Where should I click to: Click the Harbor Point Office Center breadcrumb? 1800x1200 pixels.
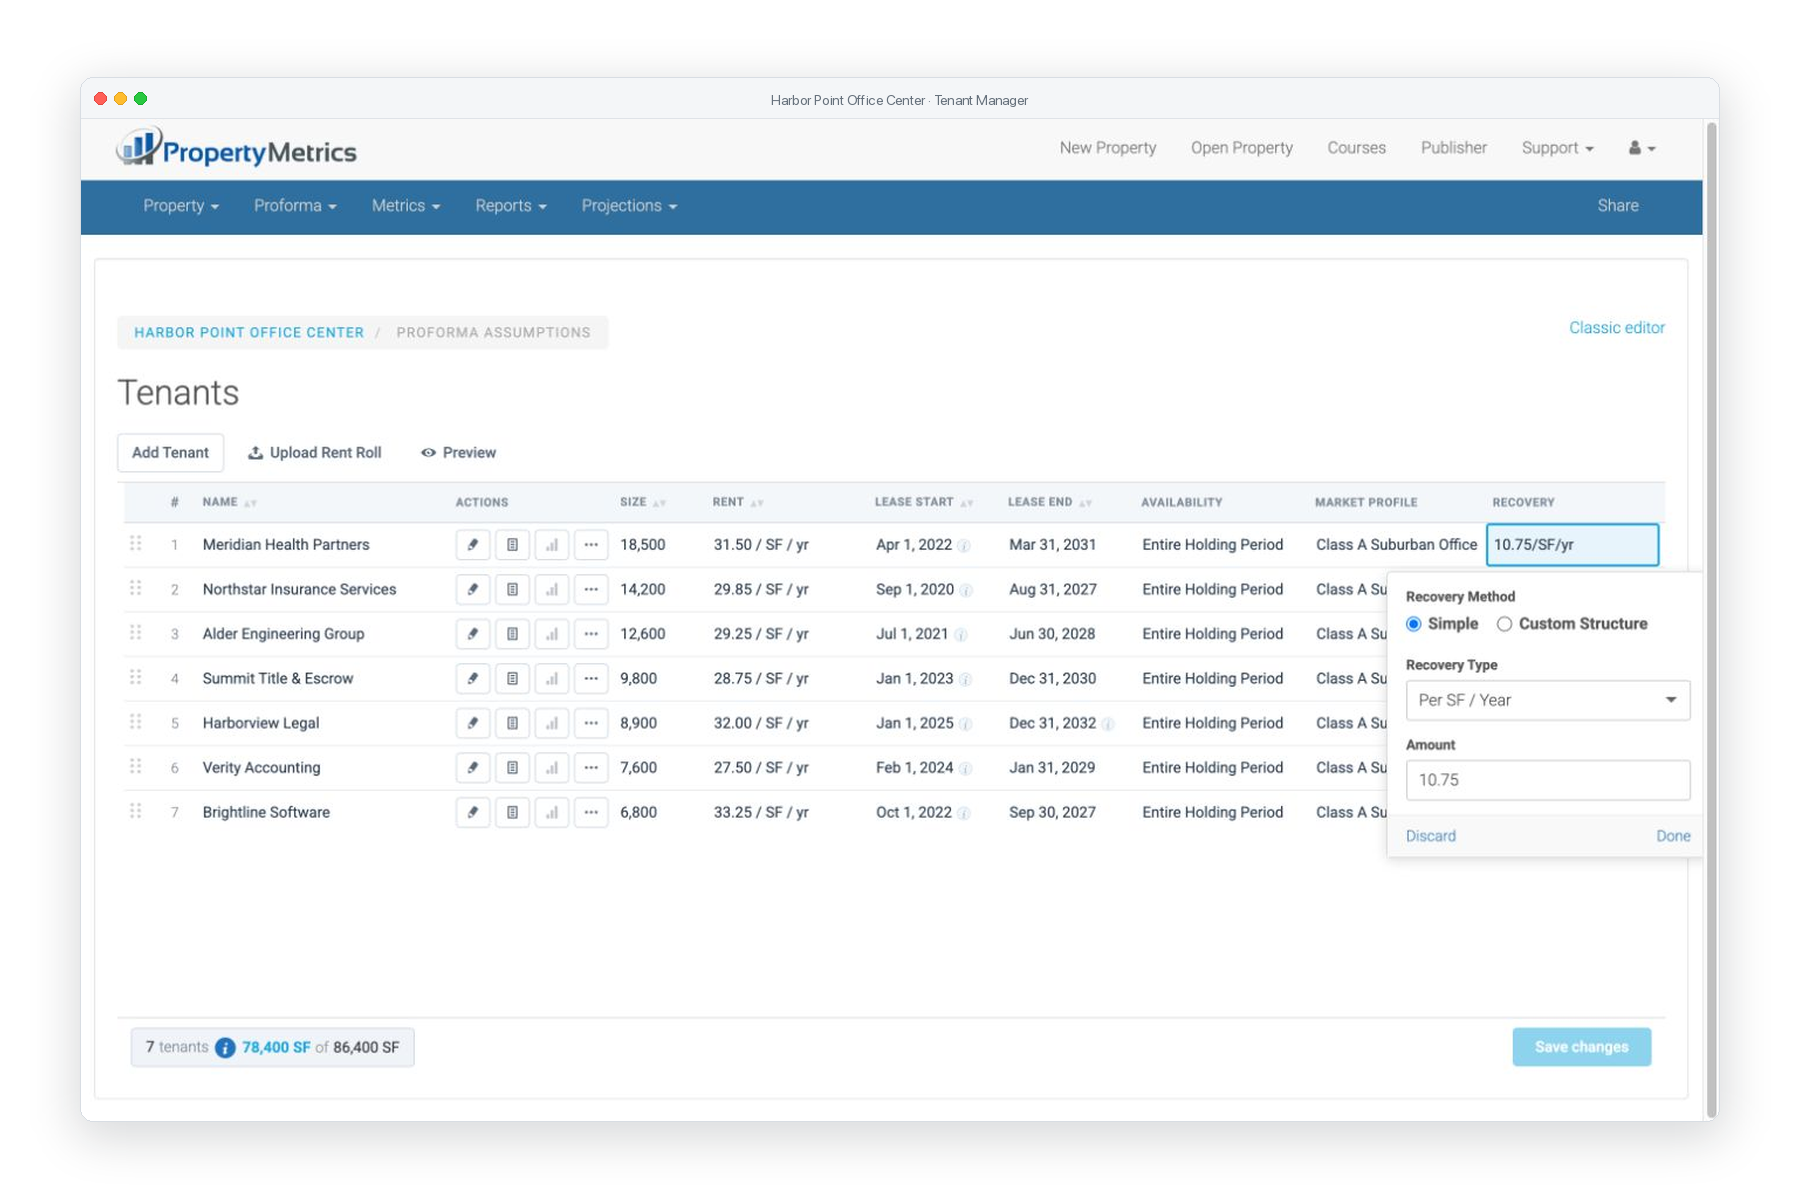pyautogui.click(x=249, y=333)
